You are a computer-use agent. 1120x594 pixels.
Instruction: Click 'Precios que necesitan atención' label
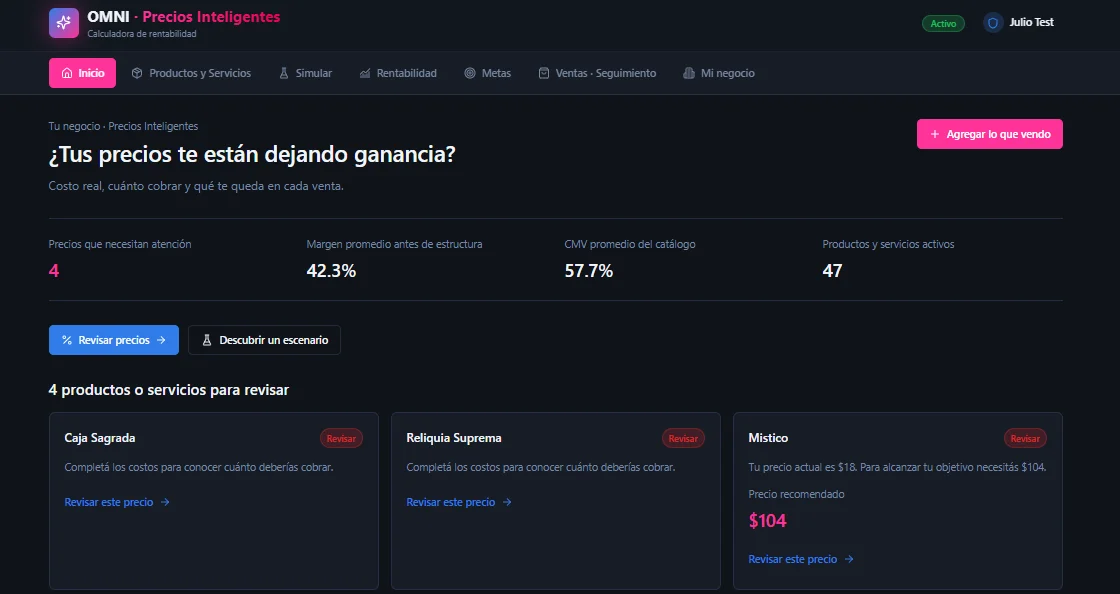[120, 244]
